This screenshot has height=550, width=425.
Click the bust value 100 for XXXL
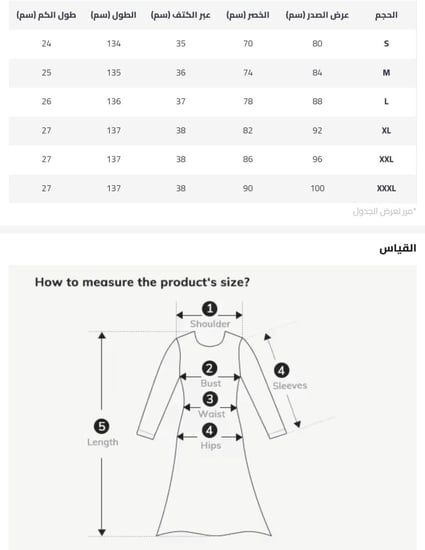click(317, 188)
